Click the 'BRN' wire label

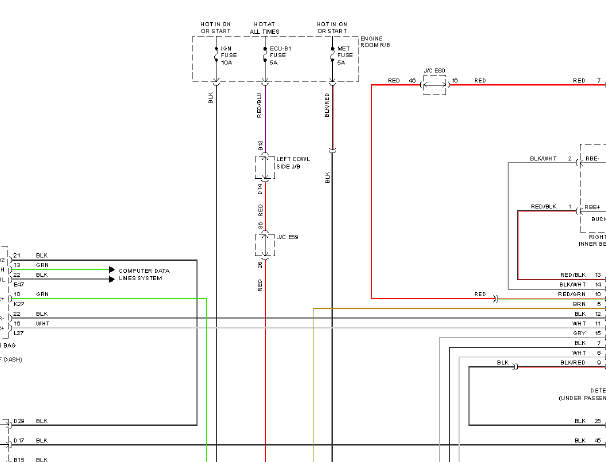[579, 304]
